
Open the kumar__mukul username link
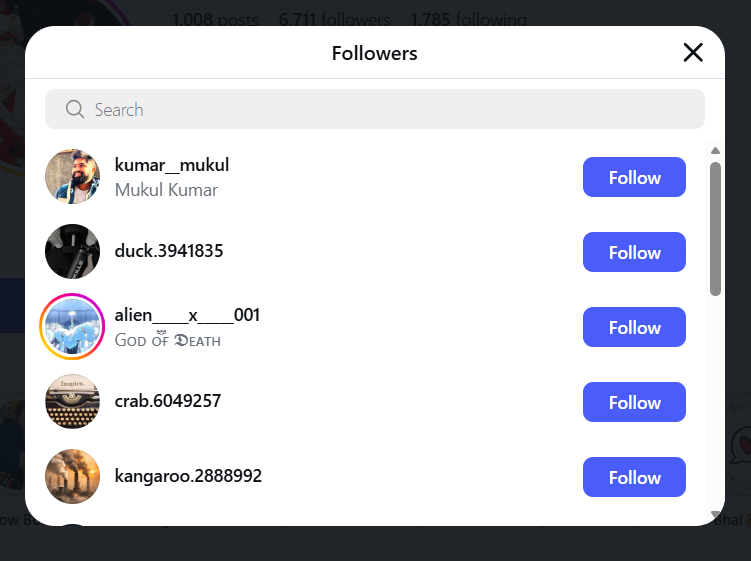click(172, 165)
